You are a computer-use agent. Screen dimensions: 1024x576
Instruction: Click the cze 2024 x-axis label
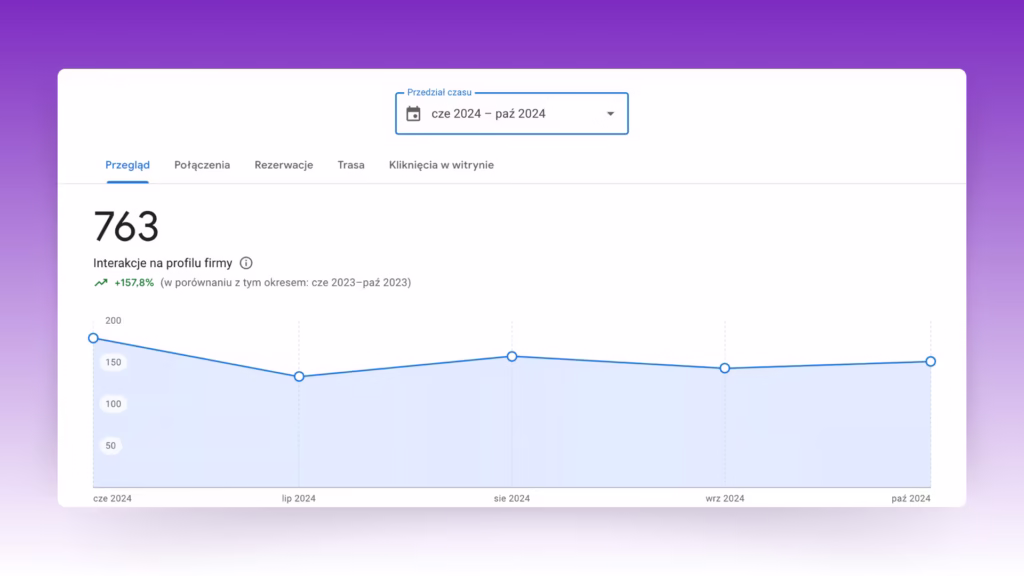(112, 498)
